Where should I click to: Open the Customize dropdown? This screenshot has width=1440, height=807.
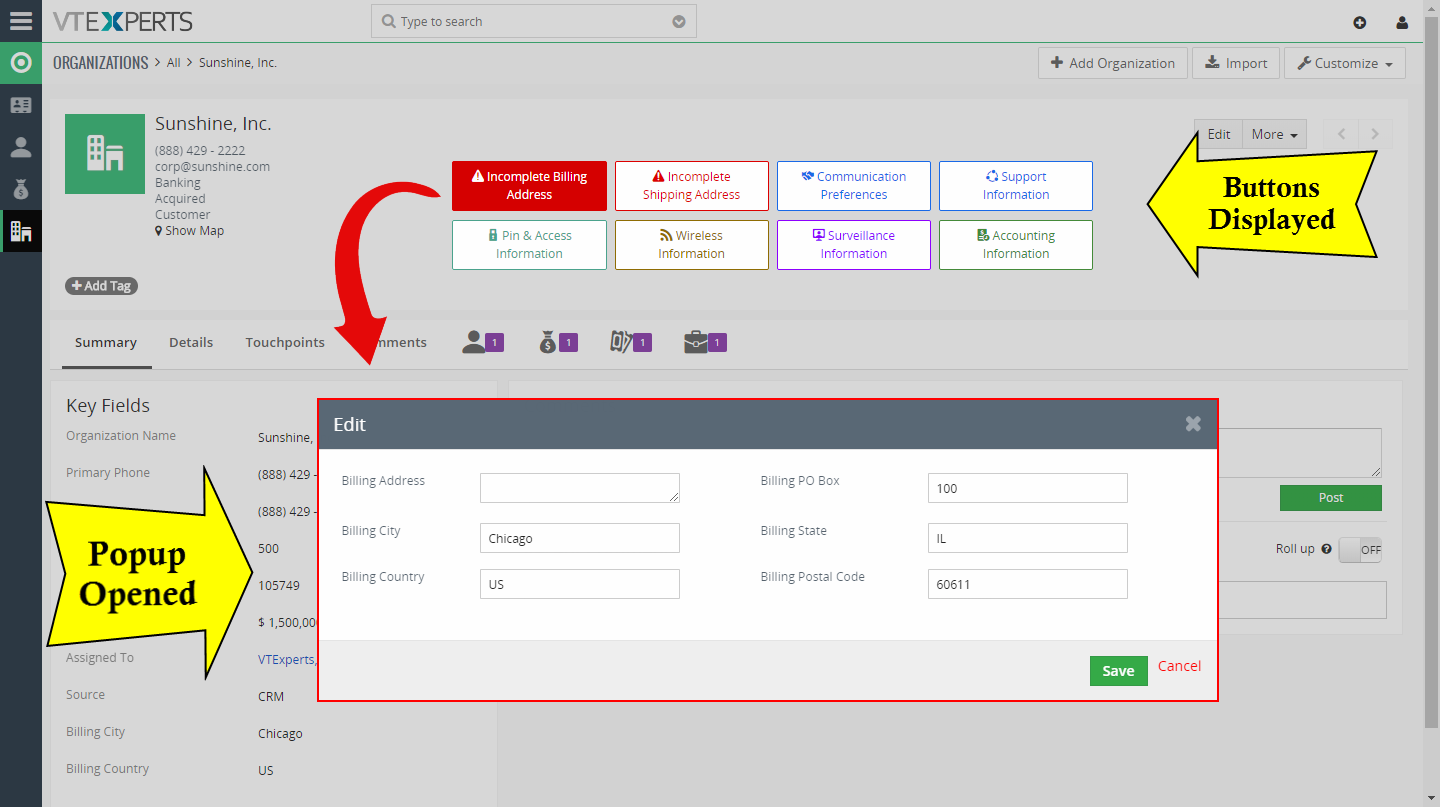coord(1345,63)
